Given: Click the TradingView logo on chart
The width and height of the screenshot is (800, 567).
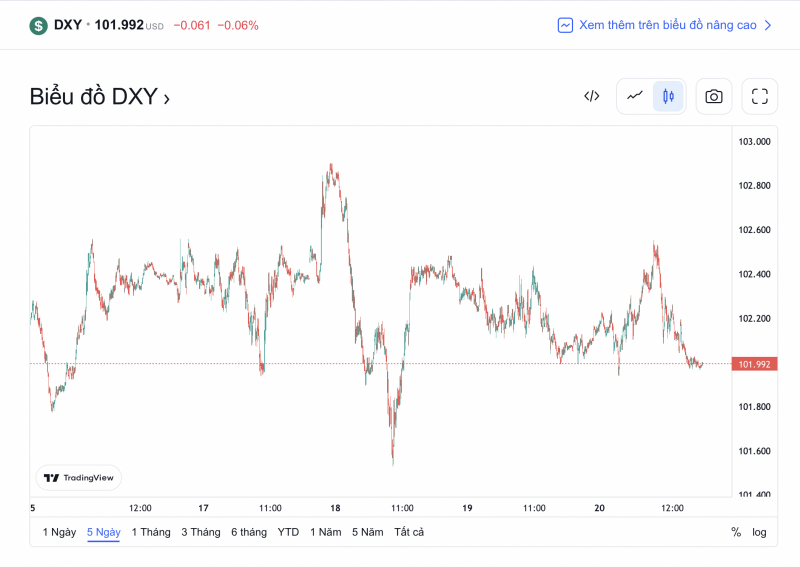Looking at the screenshot, I should [x=79, y=478].
